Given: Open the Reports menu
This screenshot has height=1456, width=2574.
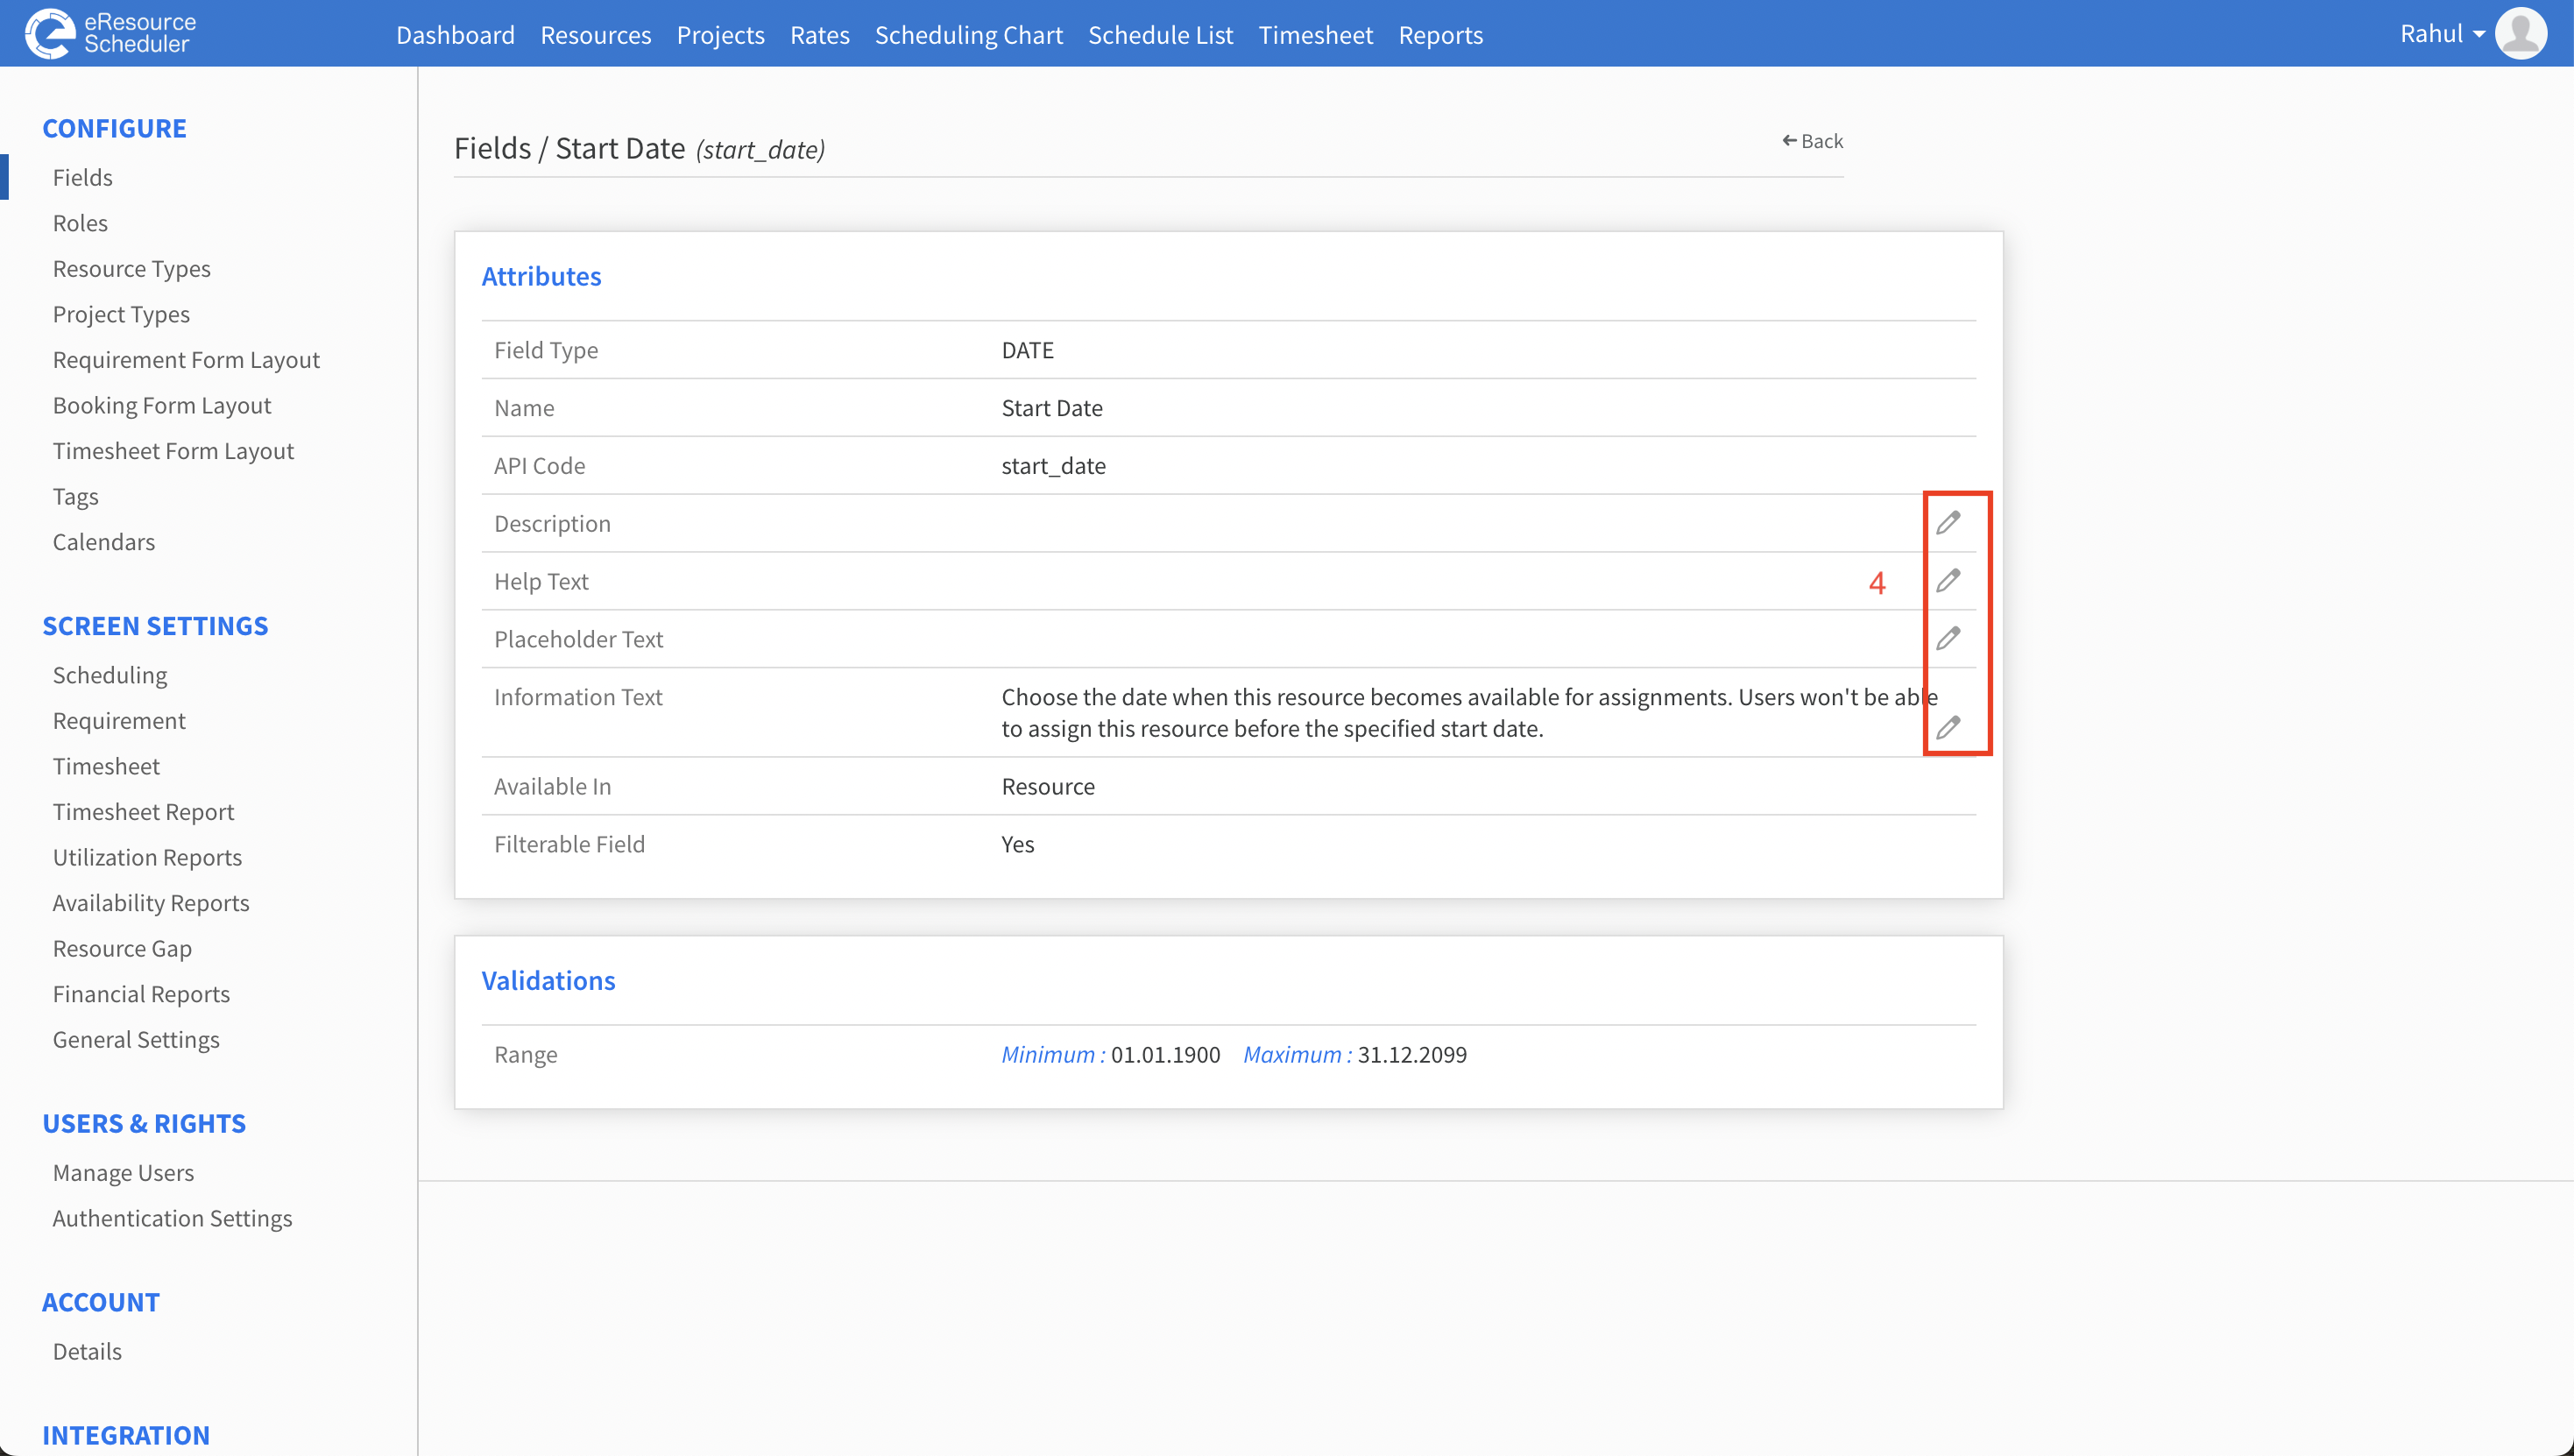Looking at the screenshot, I should point(1440,35).
